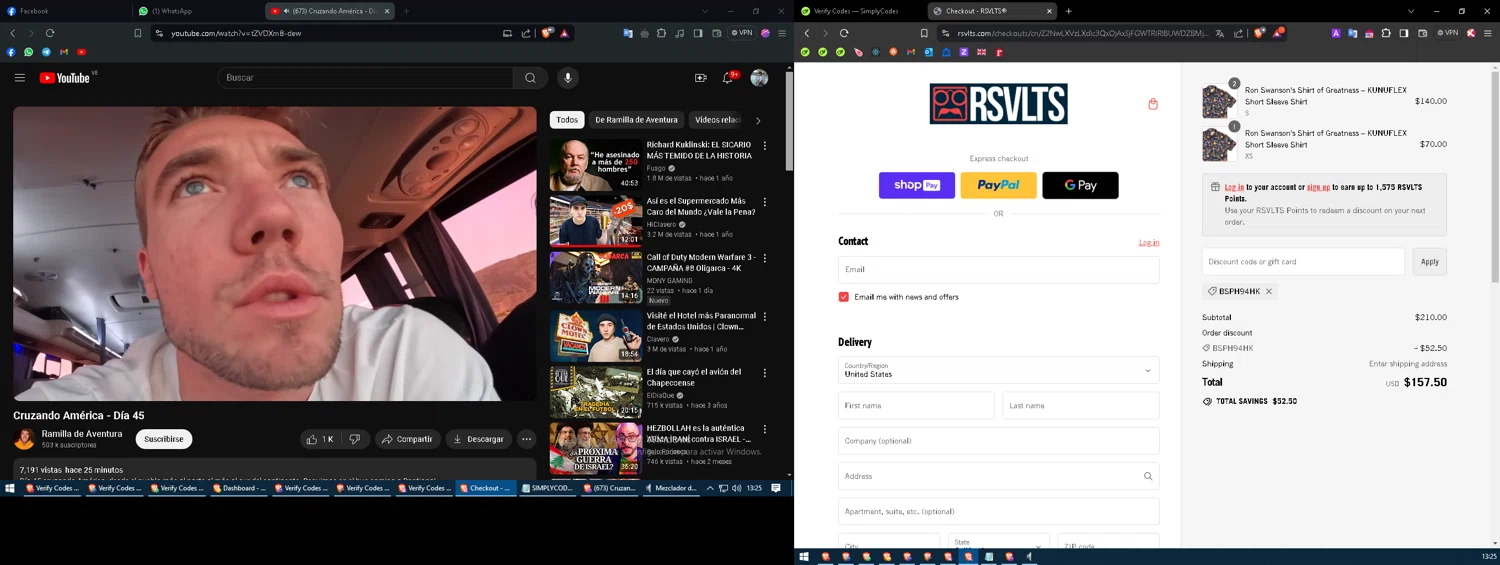Switch to the WhatsApp tab
Viewport: 1500px width, 565px height.
click(198, 11)
